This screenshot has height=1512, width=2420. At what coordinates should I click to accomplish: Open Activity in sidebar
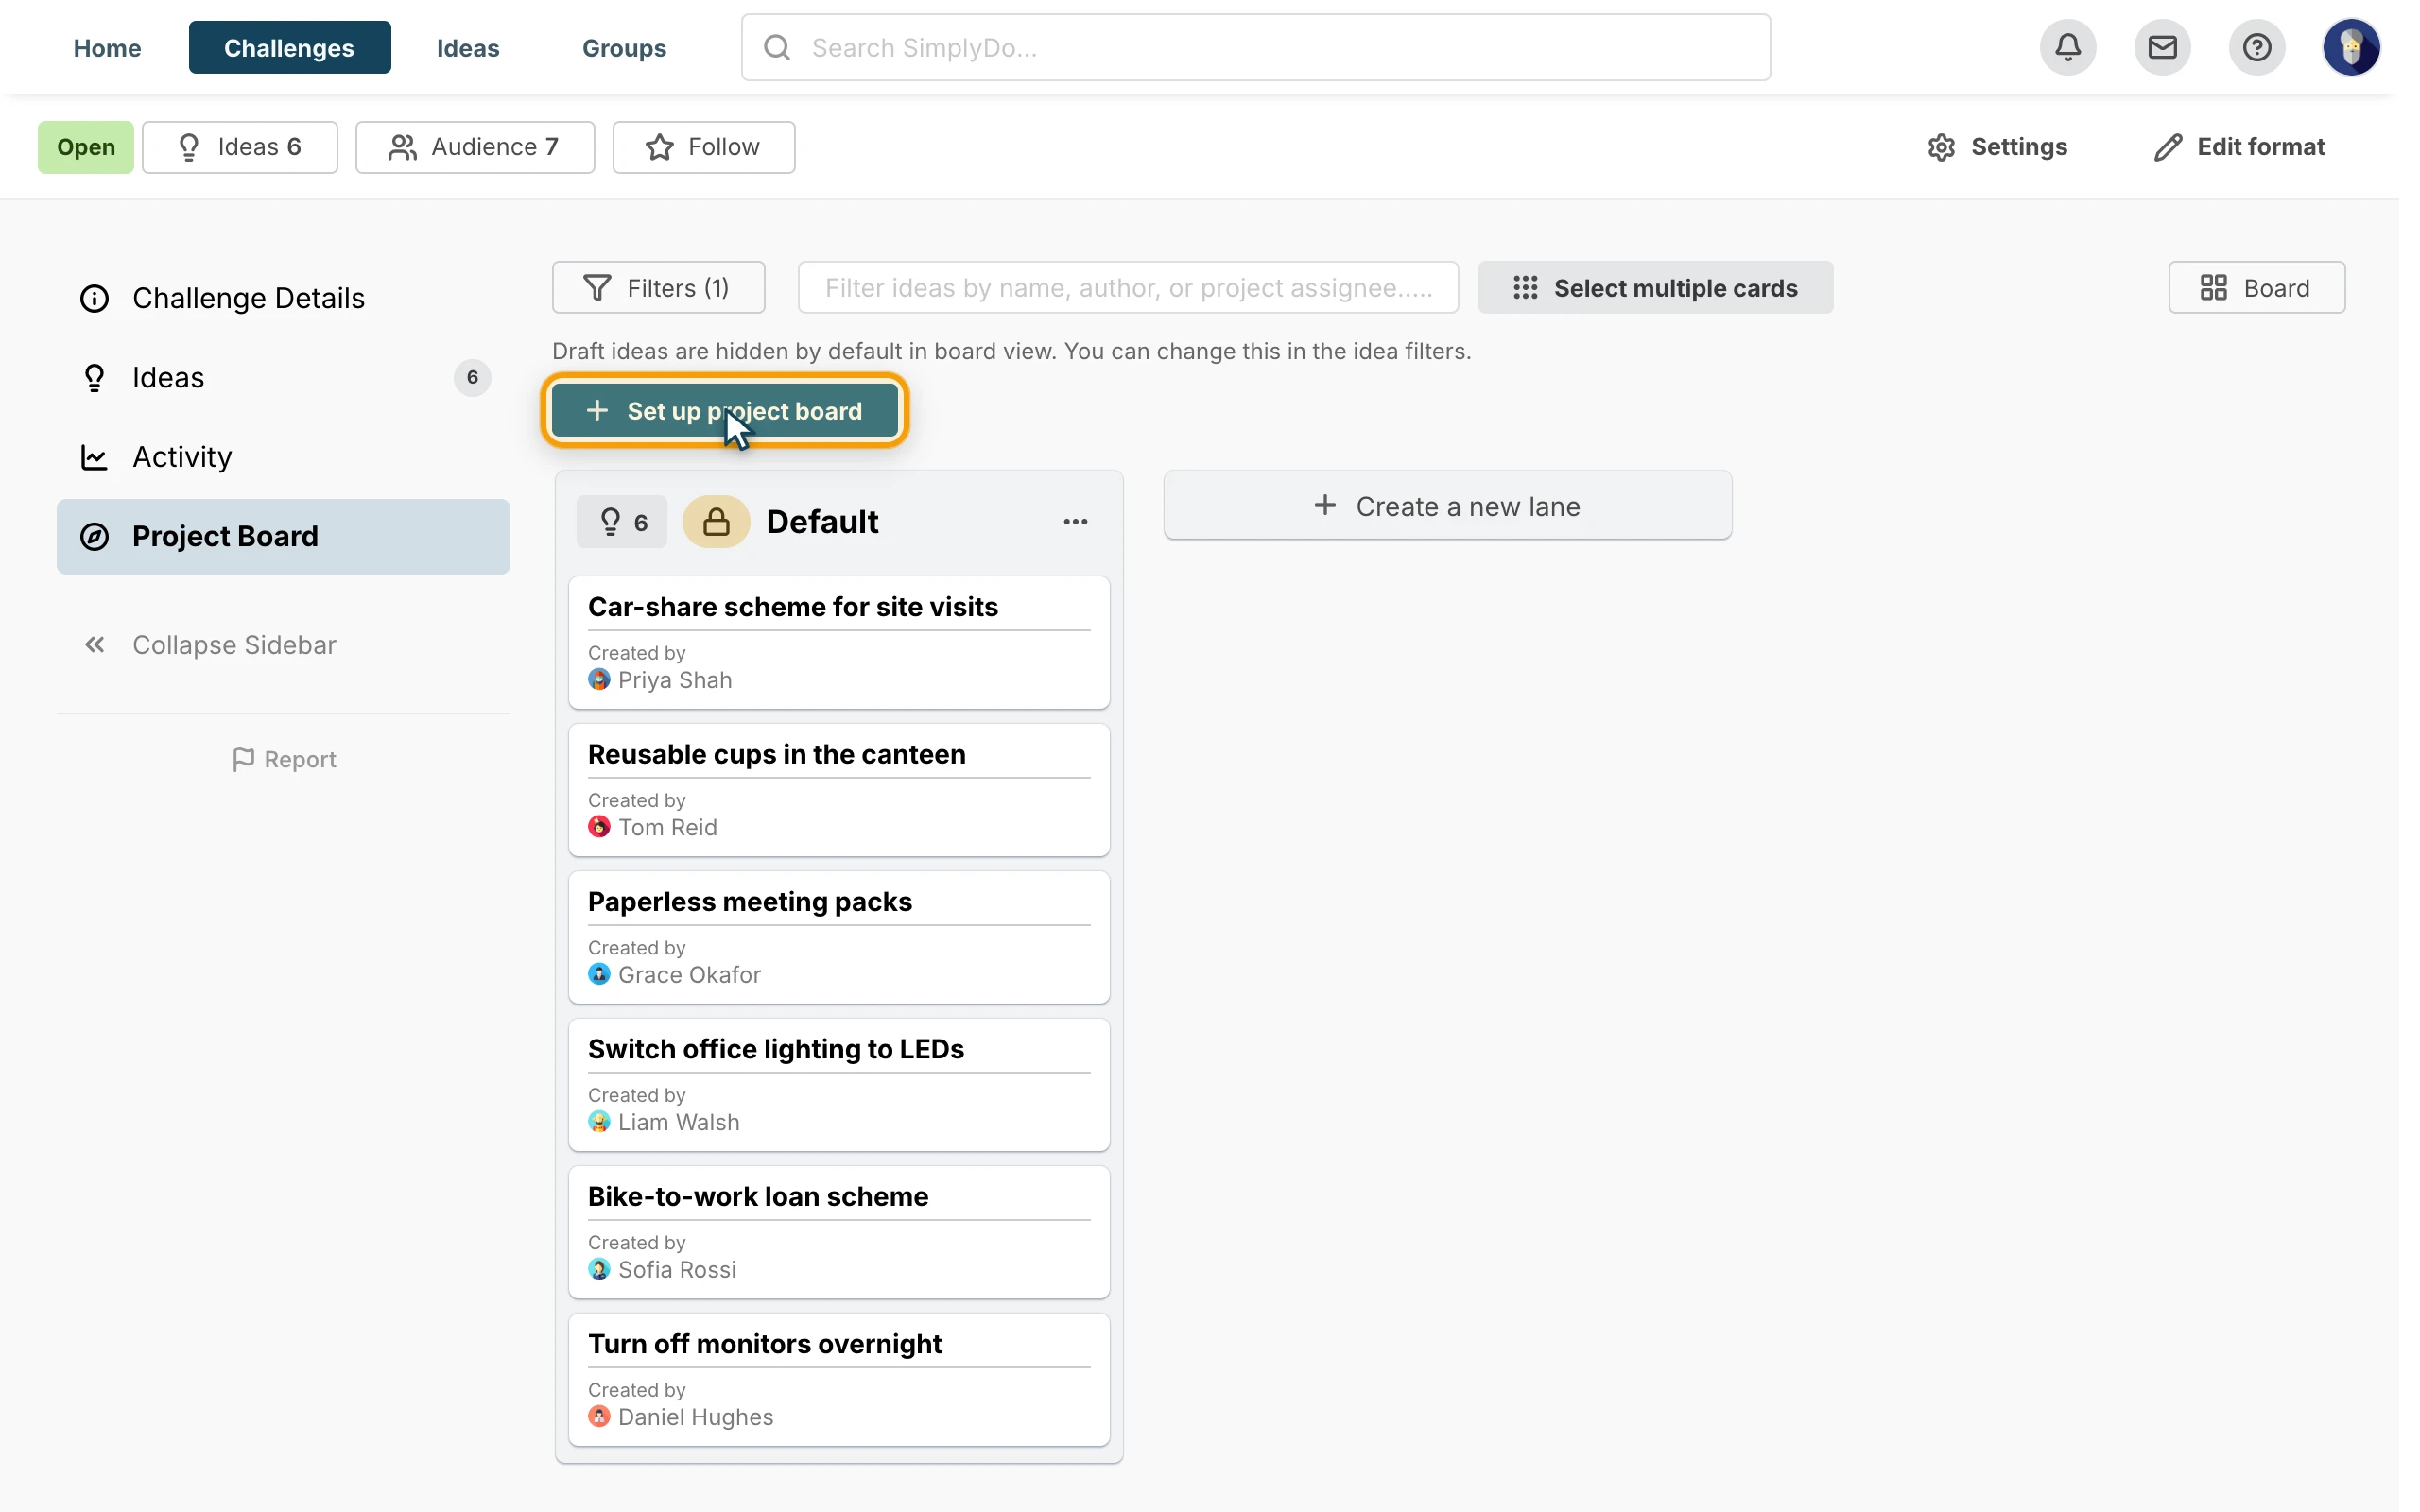click(x=283, y=457)
